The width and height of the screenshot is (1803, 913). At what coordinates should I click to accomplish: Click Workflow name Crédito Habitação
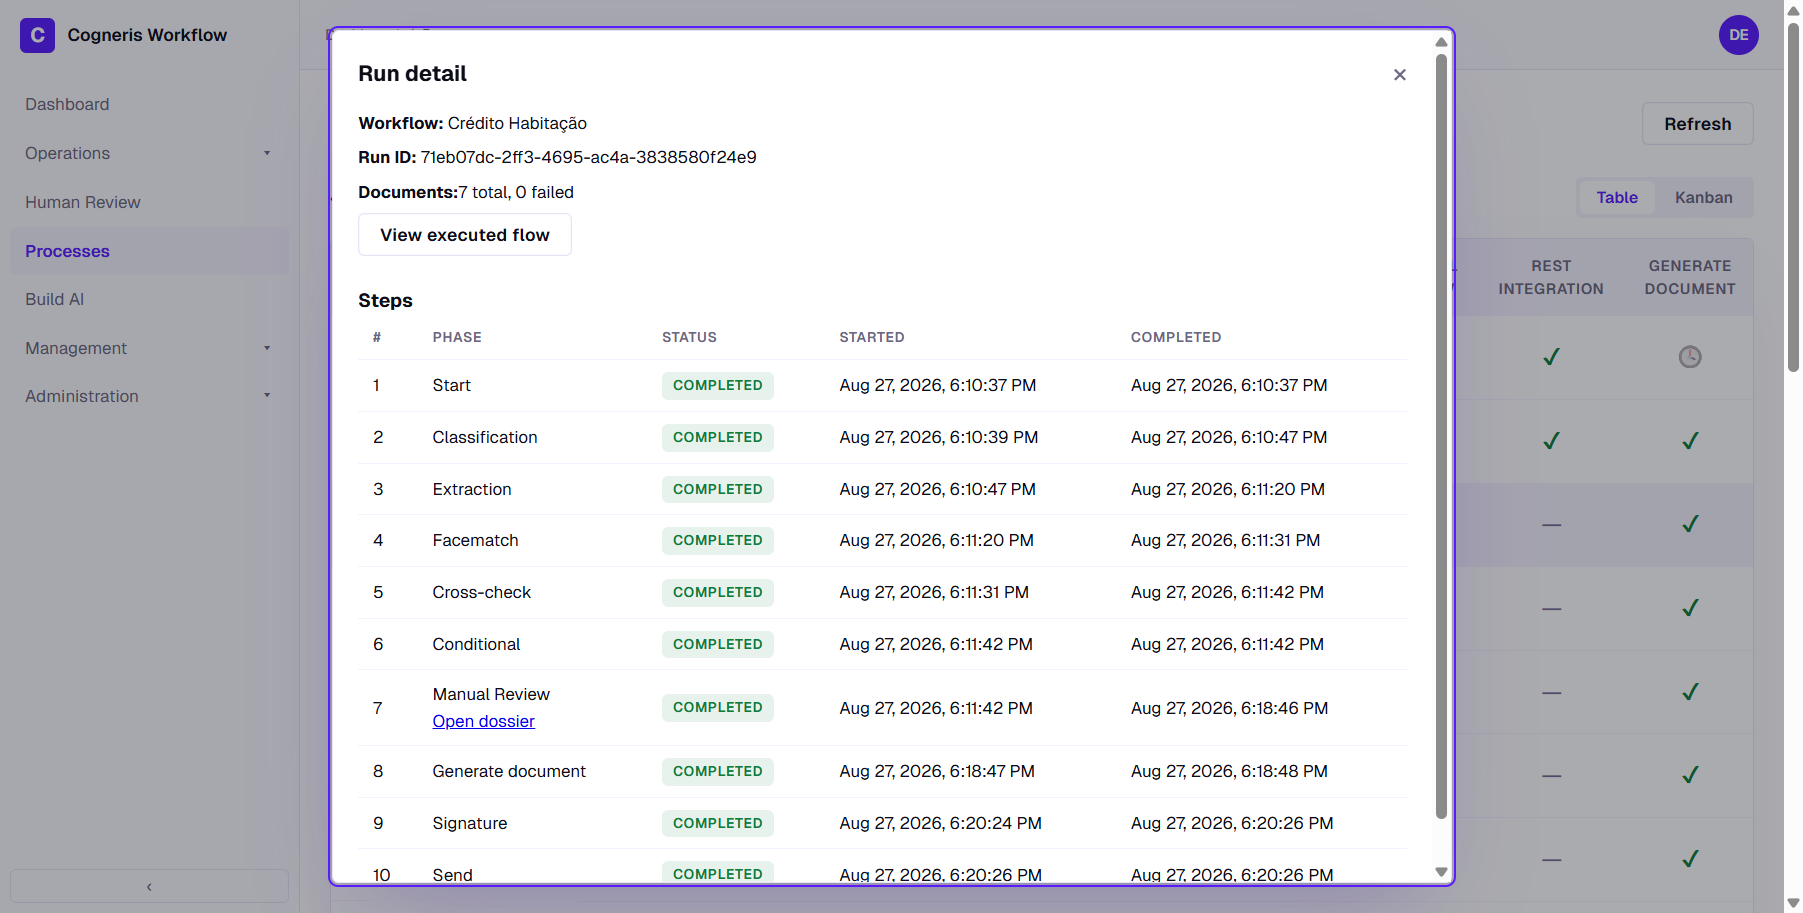517,123
